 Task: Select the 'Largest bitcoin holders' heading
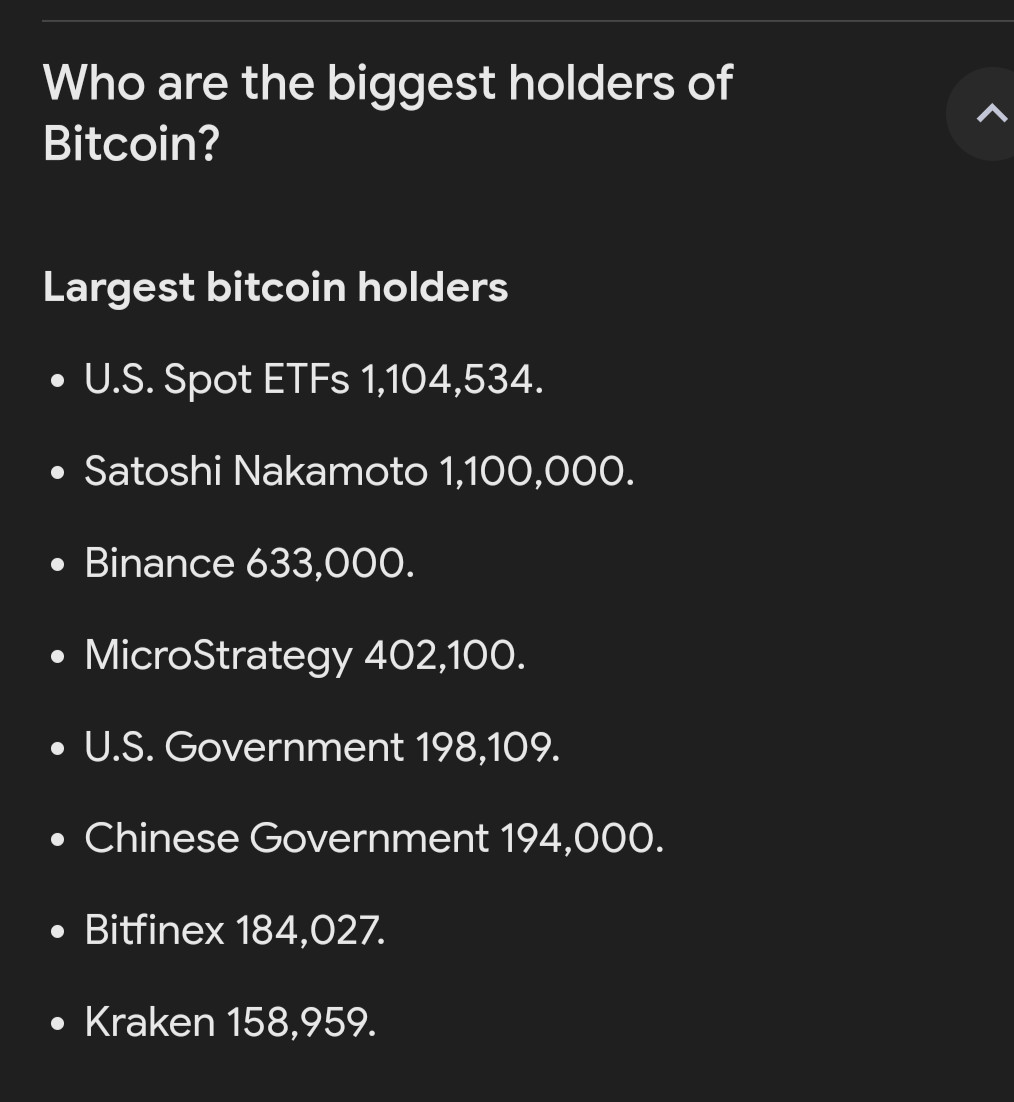(x=275, y=287)
